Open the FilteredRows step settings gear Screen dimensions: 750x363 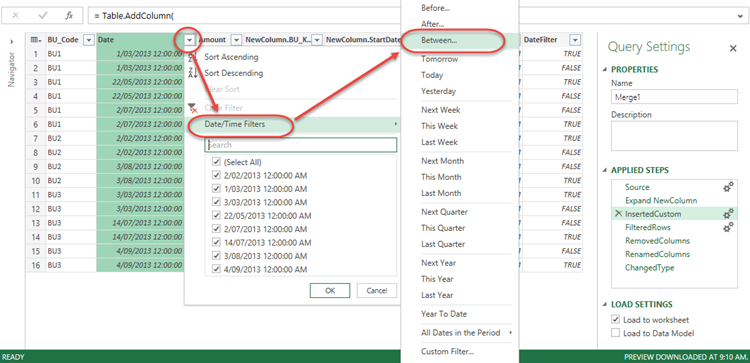tap(728, 227)
